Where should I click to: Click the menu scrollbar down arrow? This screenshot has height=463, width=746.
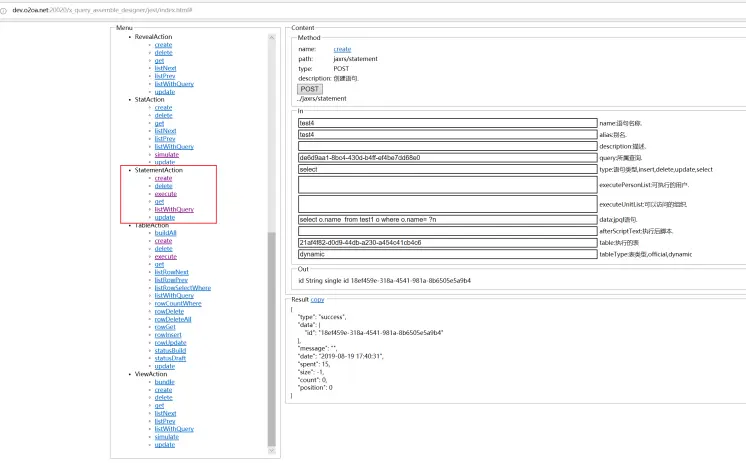pyautogui.click(x=272, y=451)
